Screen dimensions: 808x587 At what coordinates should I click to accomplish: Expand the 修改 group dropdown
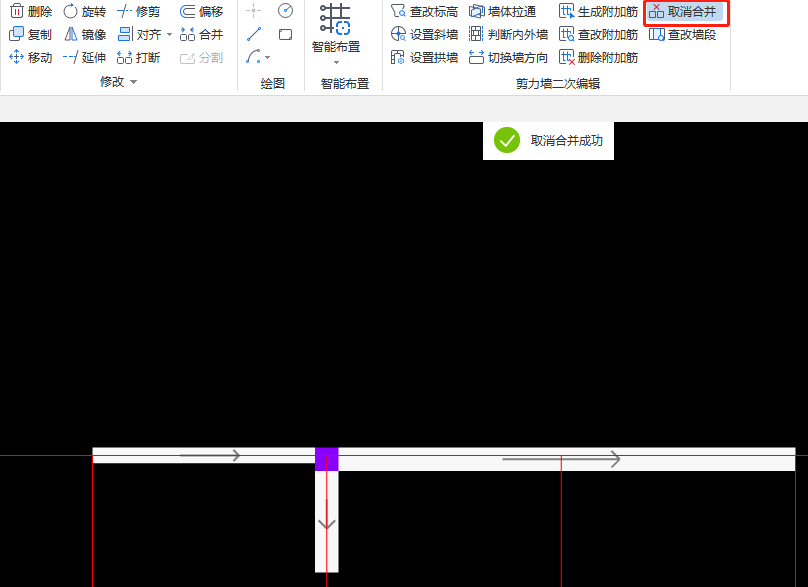(133, 81)
